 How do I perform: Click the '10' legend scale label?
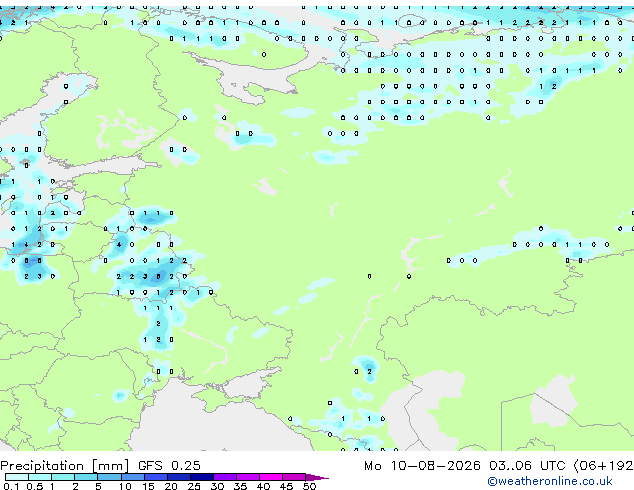pos(125,486)
